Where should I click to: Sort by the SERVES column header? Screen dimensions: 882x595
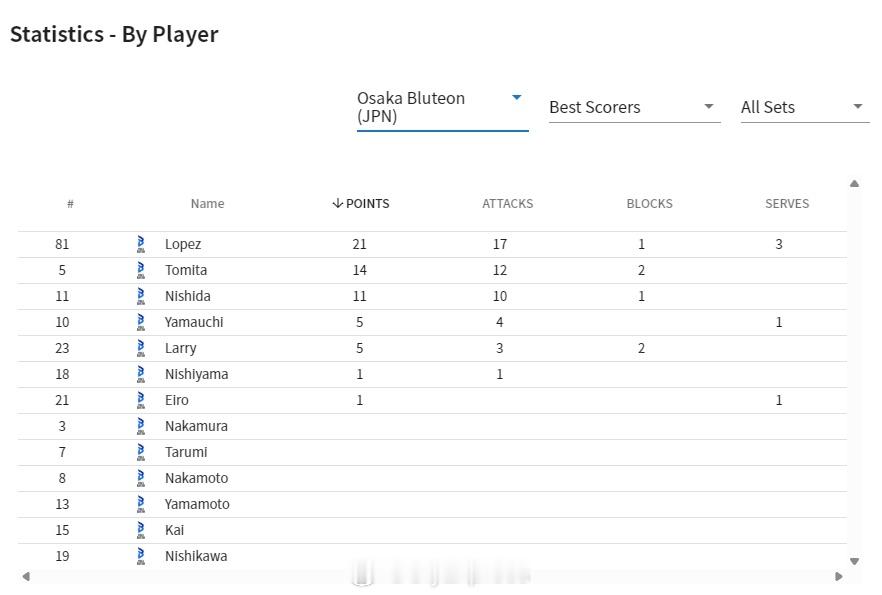point(787,204)
